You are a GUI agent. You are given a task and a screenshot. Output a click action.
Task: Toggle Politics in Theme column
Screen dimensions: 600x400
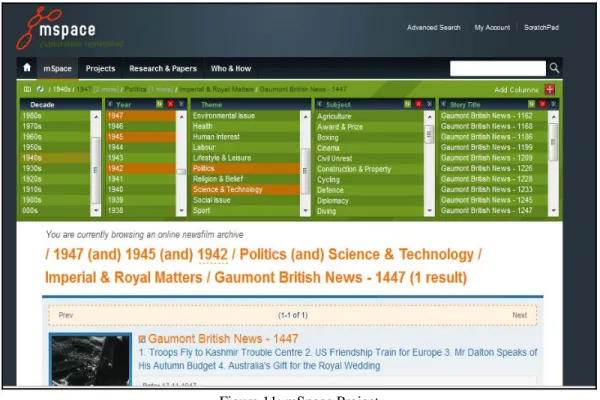click(245, 168)
